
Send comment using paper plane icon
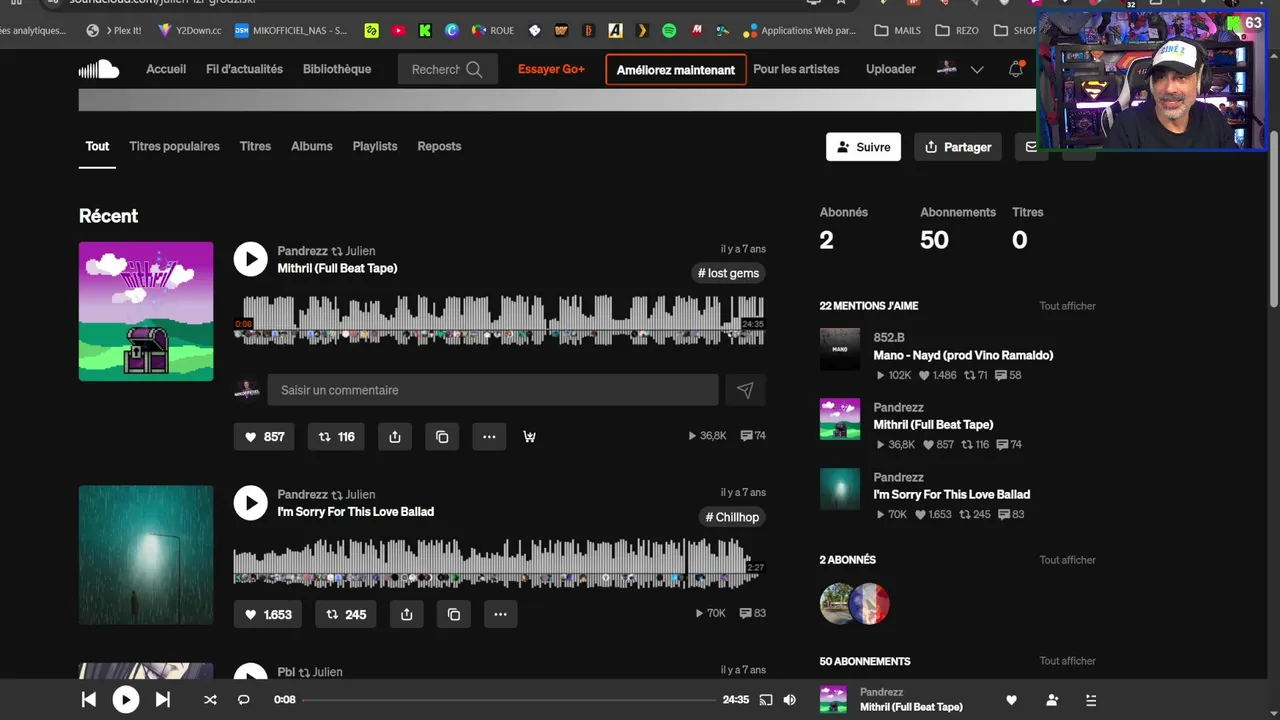(745, 390)
